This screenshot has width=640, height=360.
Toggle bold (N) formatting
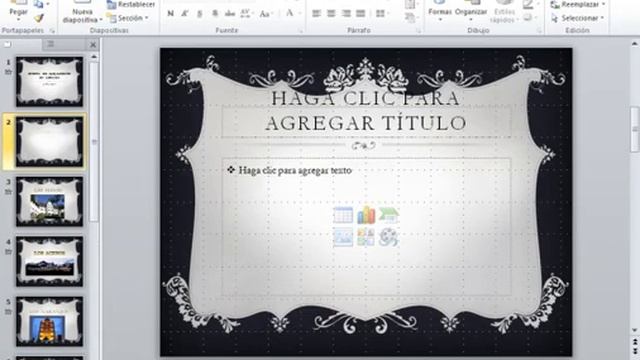170,13
